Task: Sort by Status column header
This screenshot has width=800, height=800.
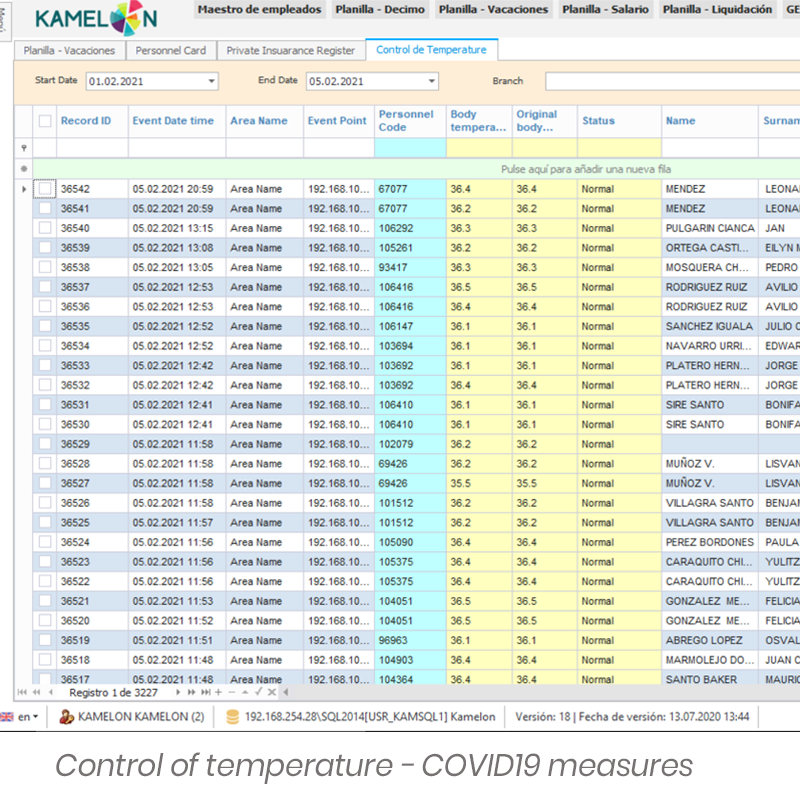Action: tap(619, 121)
